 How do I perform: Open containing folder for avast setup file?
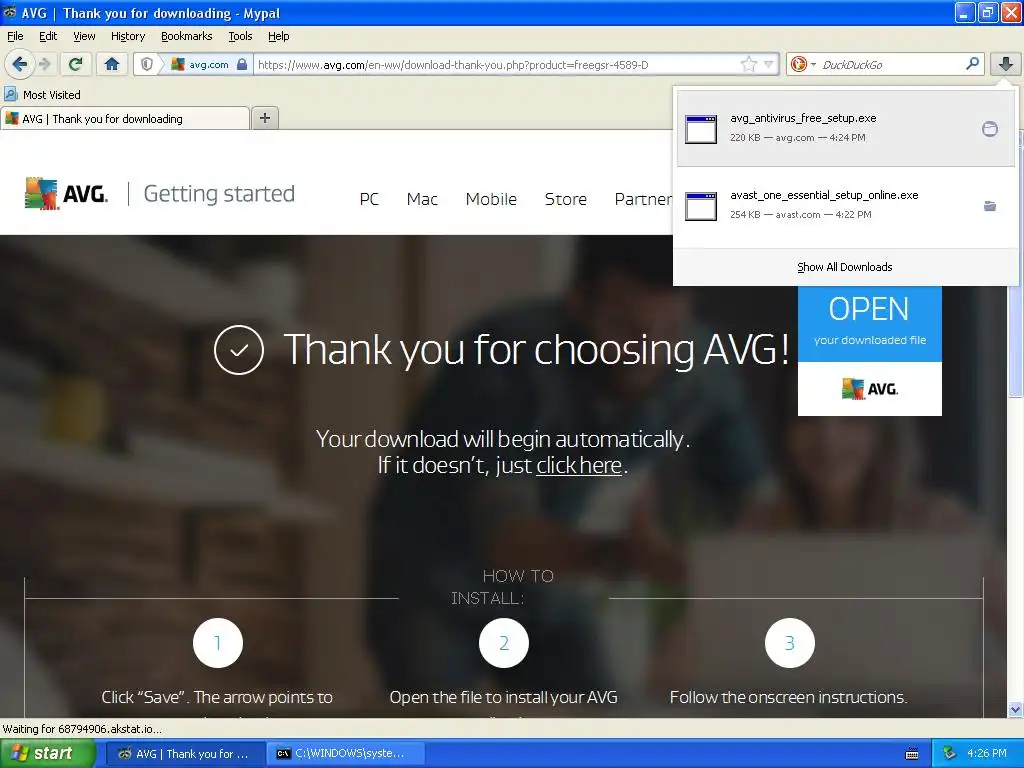[990, 206]
